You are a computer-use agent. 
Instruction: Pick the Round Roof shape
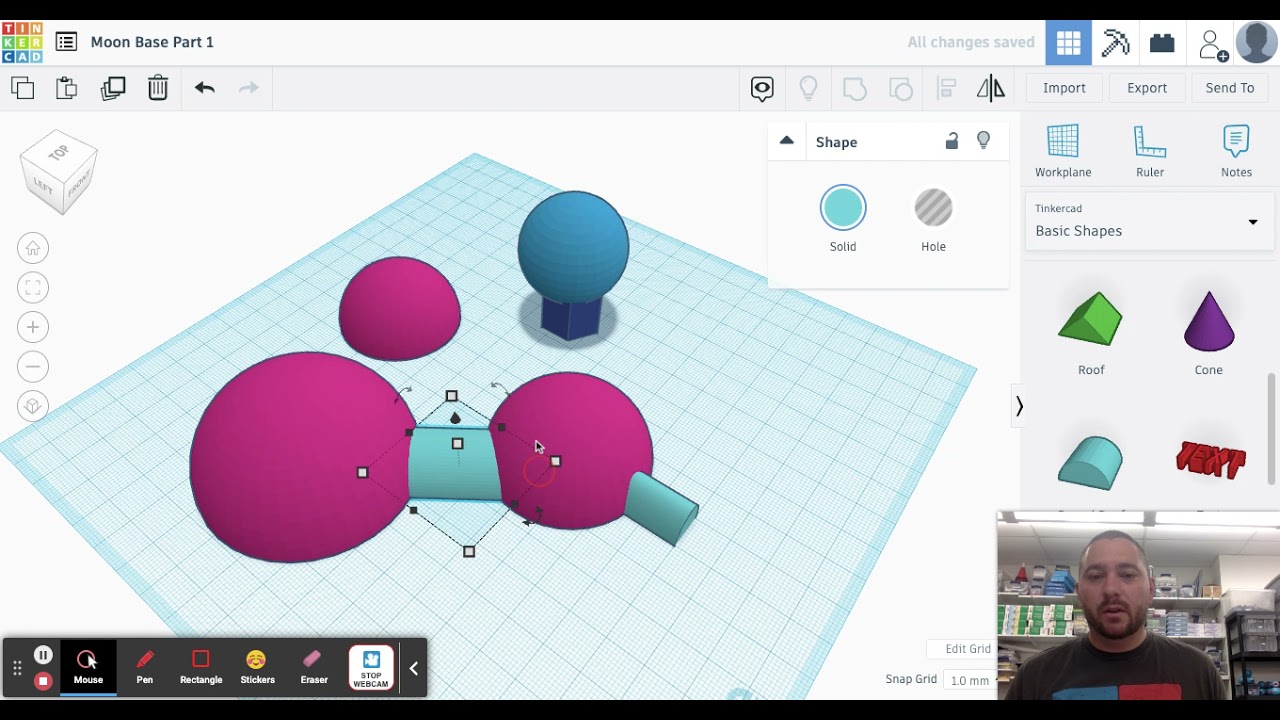pos(1090,464)
